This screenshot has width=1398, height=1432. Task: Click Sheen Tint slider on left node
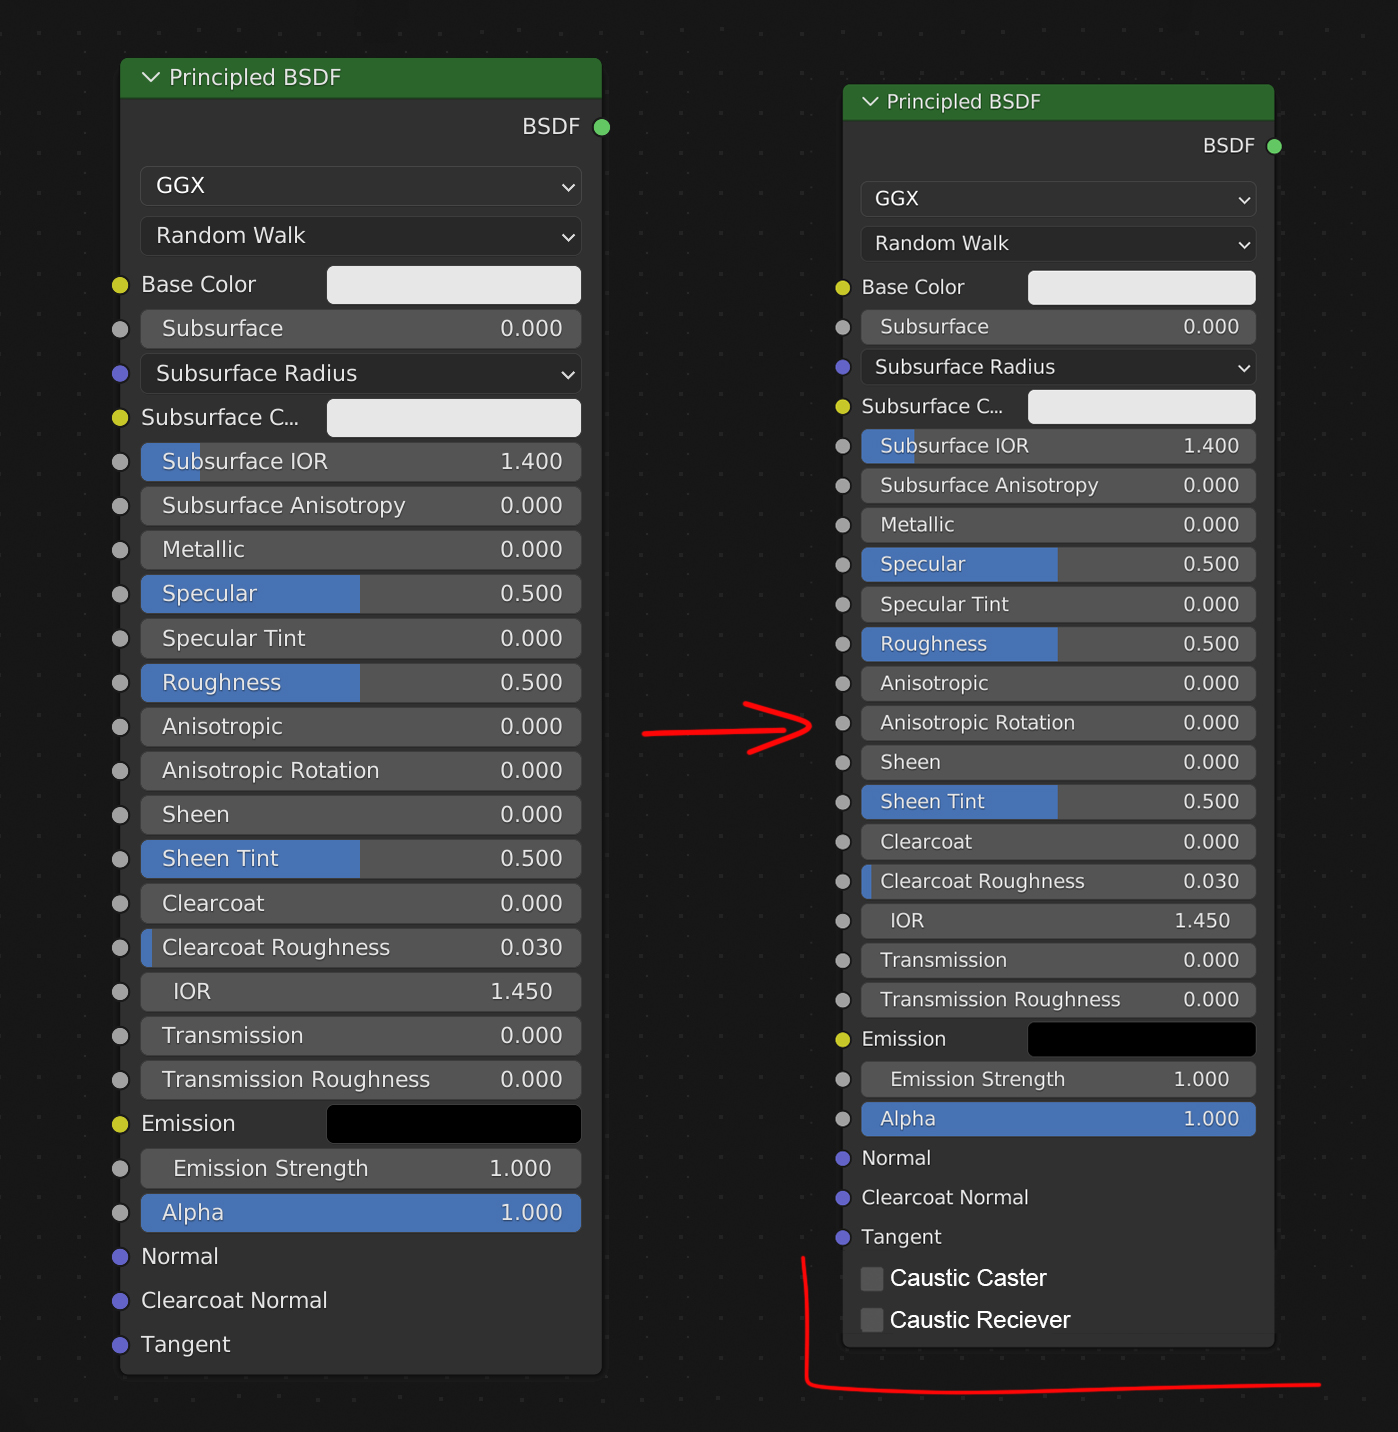tap(361, 859)
